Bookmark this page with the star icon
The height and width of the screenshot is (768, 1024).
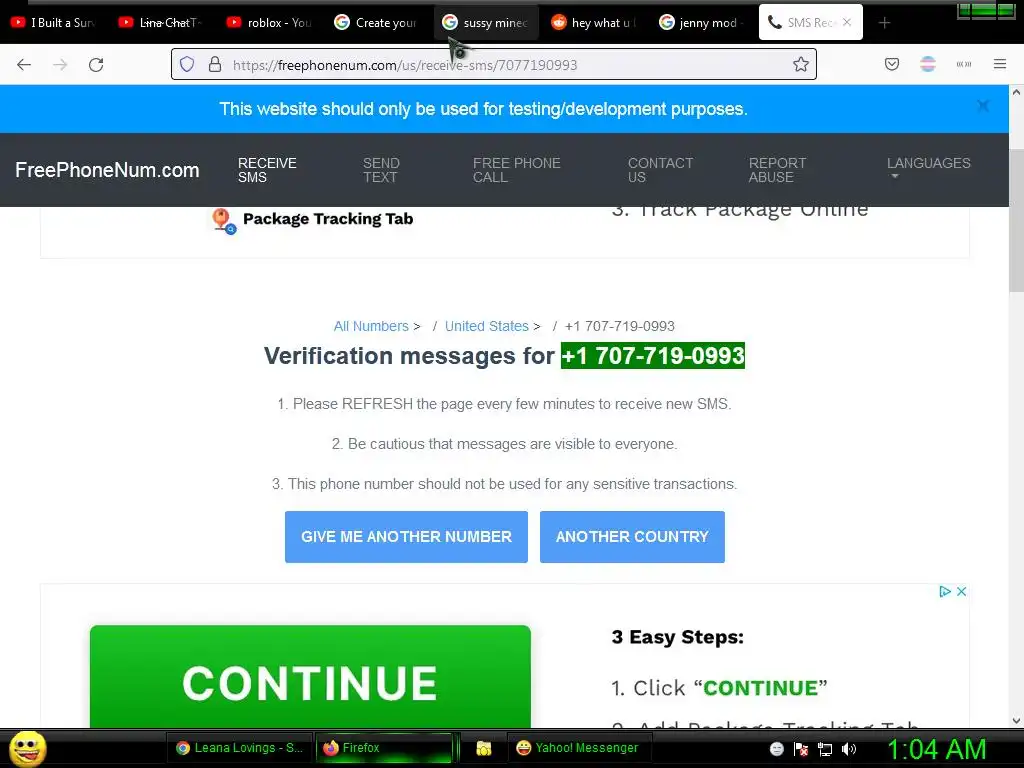click(801, 64)
